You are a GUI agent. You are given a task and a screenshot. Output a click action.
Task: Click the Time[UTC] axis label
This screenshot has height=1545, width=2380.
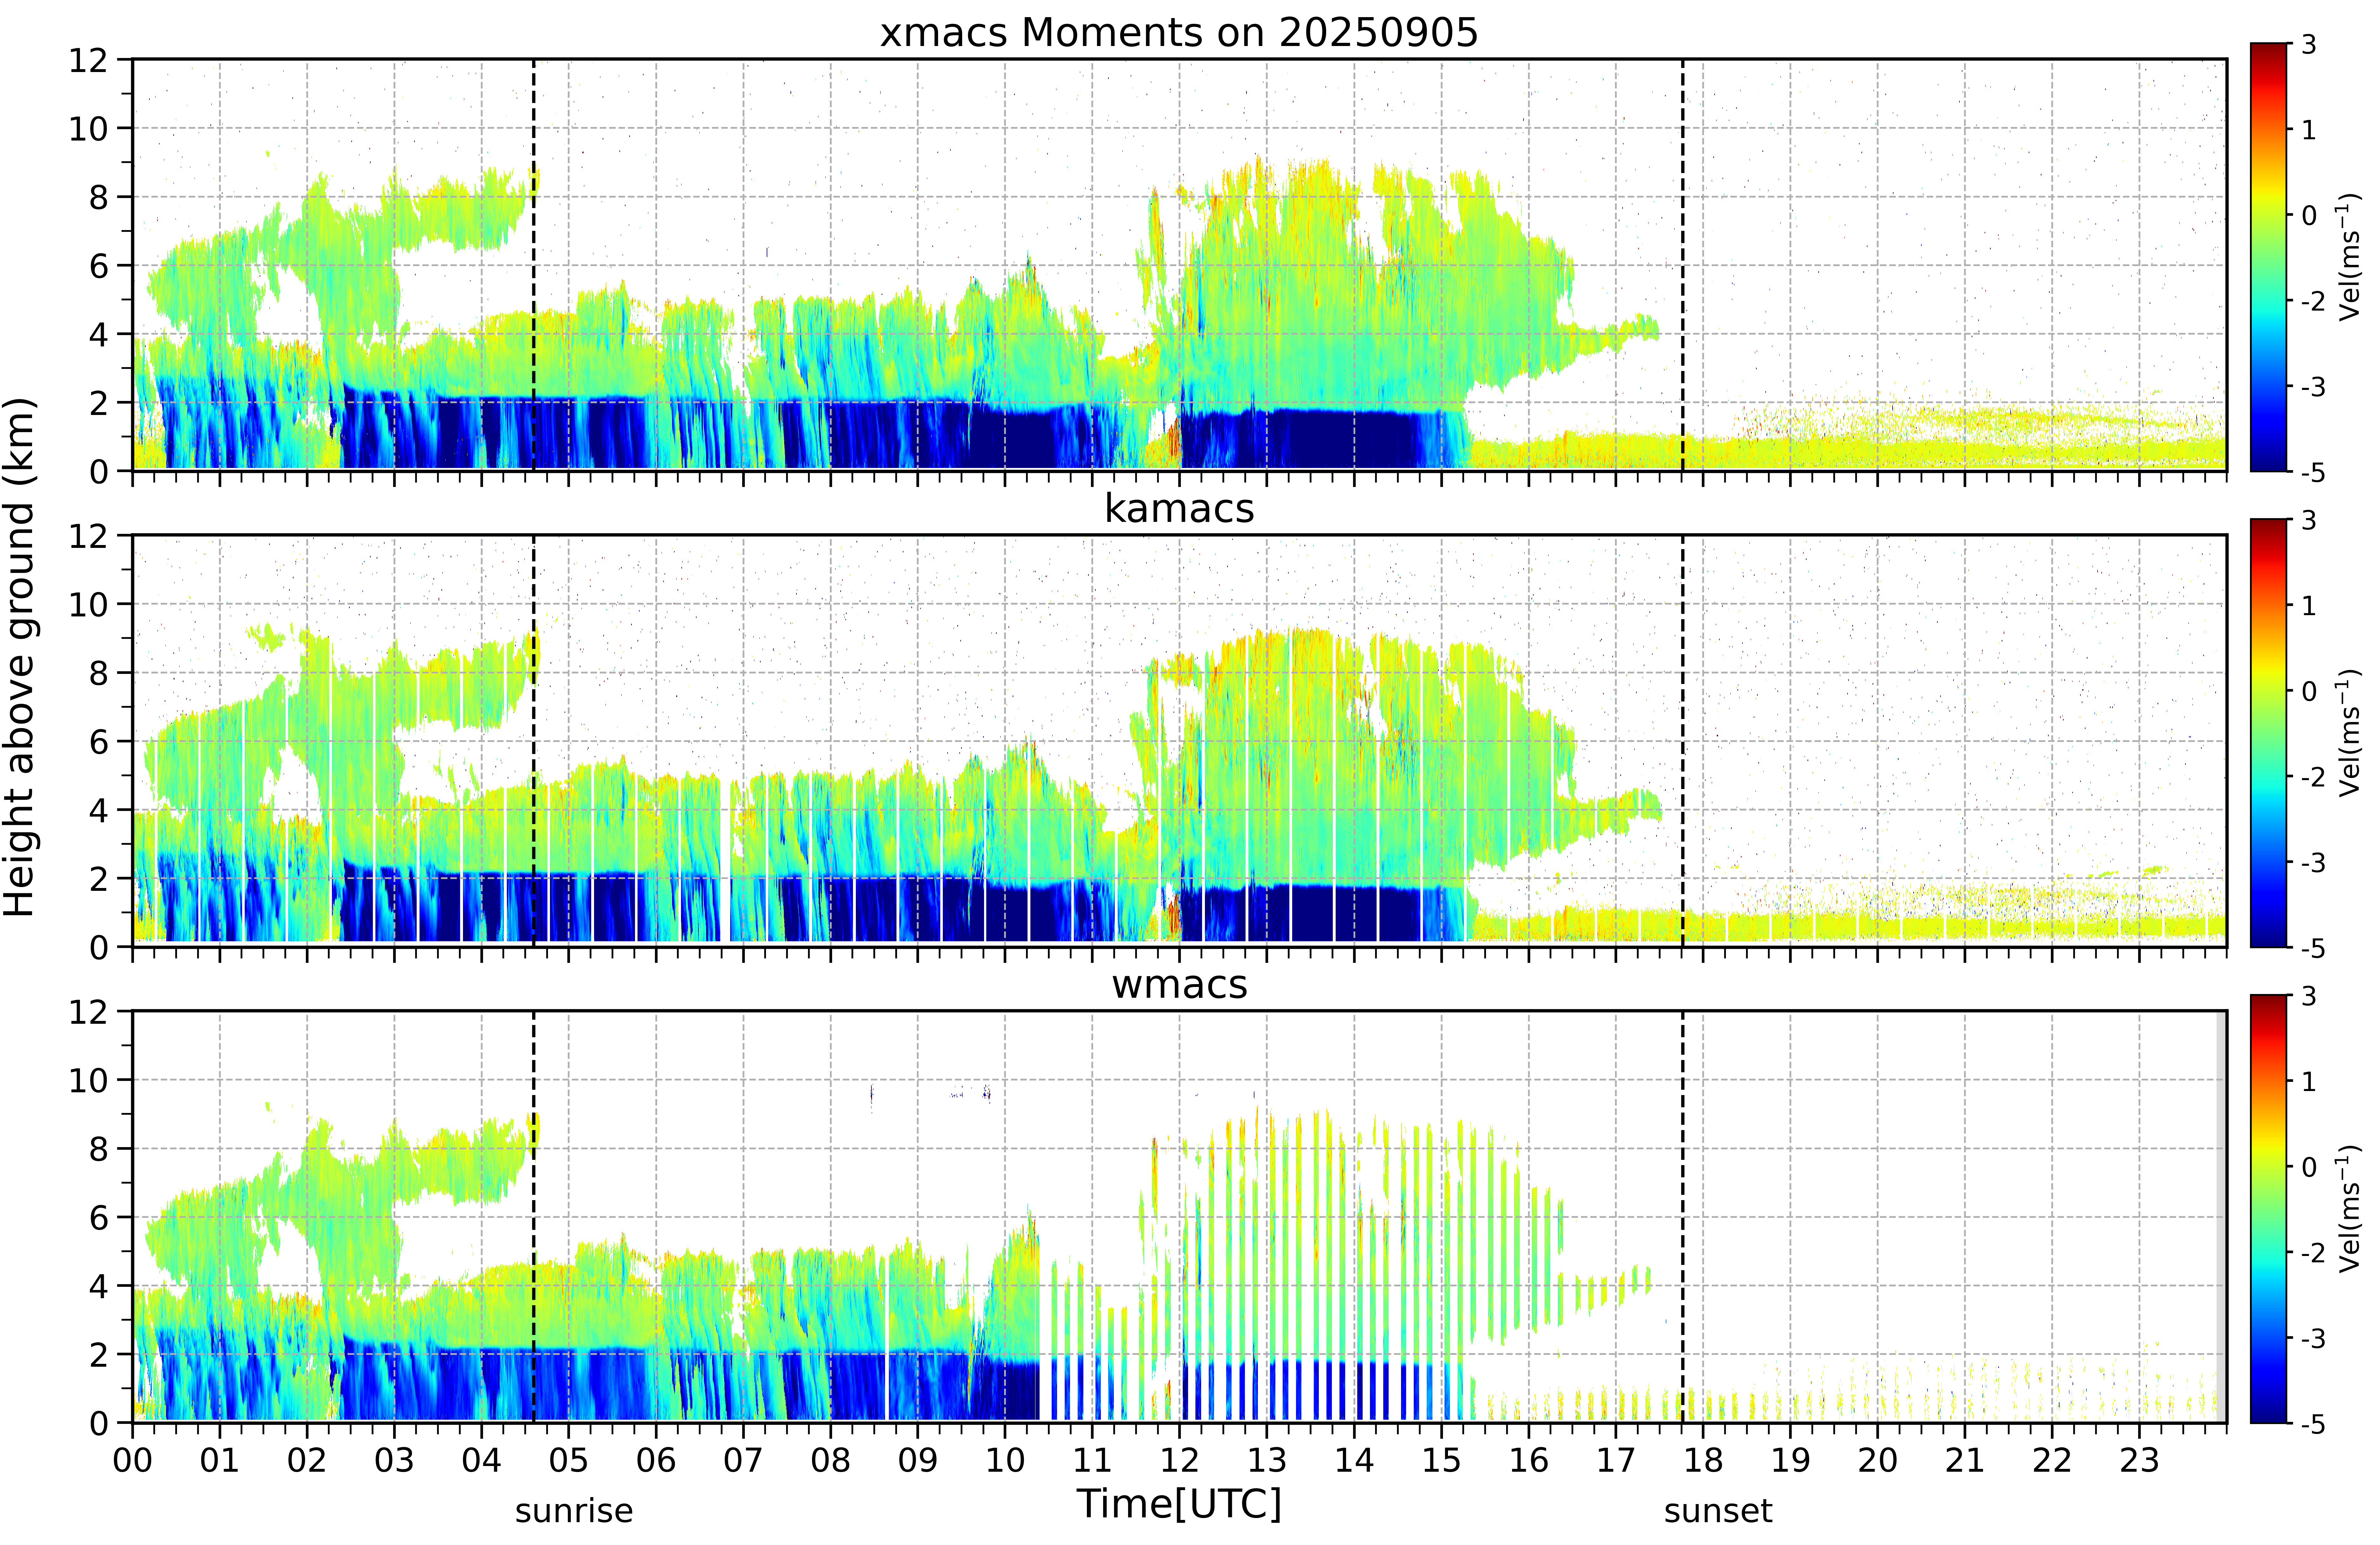pos(1179,1503)
